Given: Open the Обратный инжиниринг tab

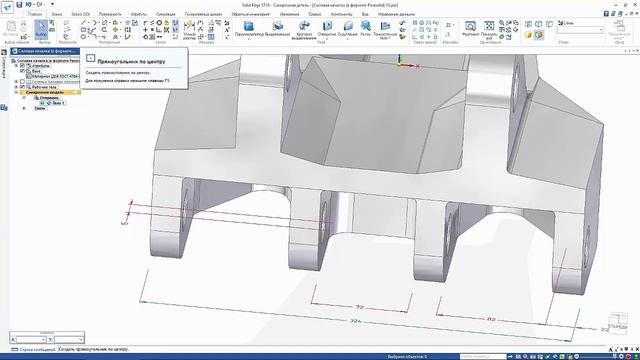Looking at the screenshot, I should pos(251,14).
